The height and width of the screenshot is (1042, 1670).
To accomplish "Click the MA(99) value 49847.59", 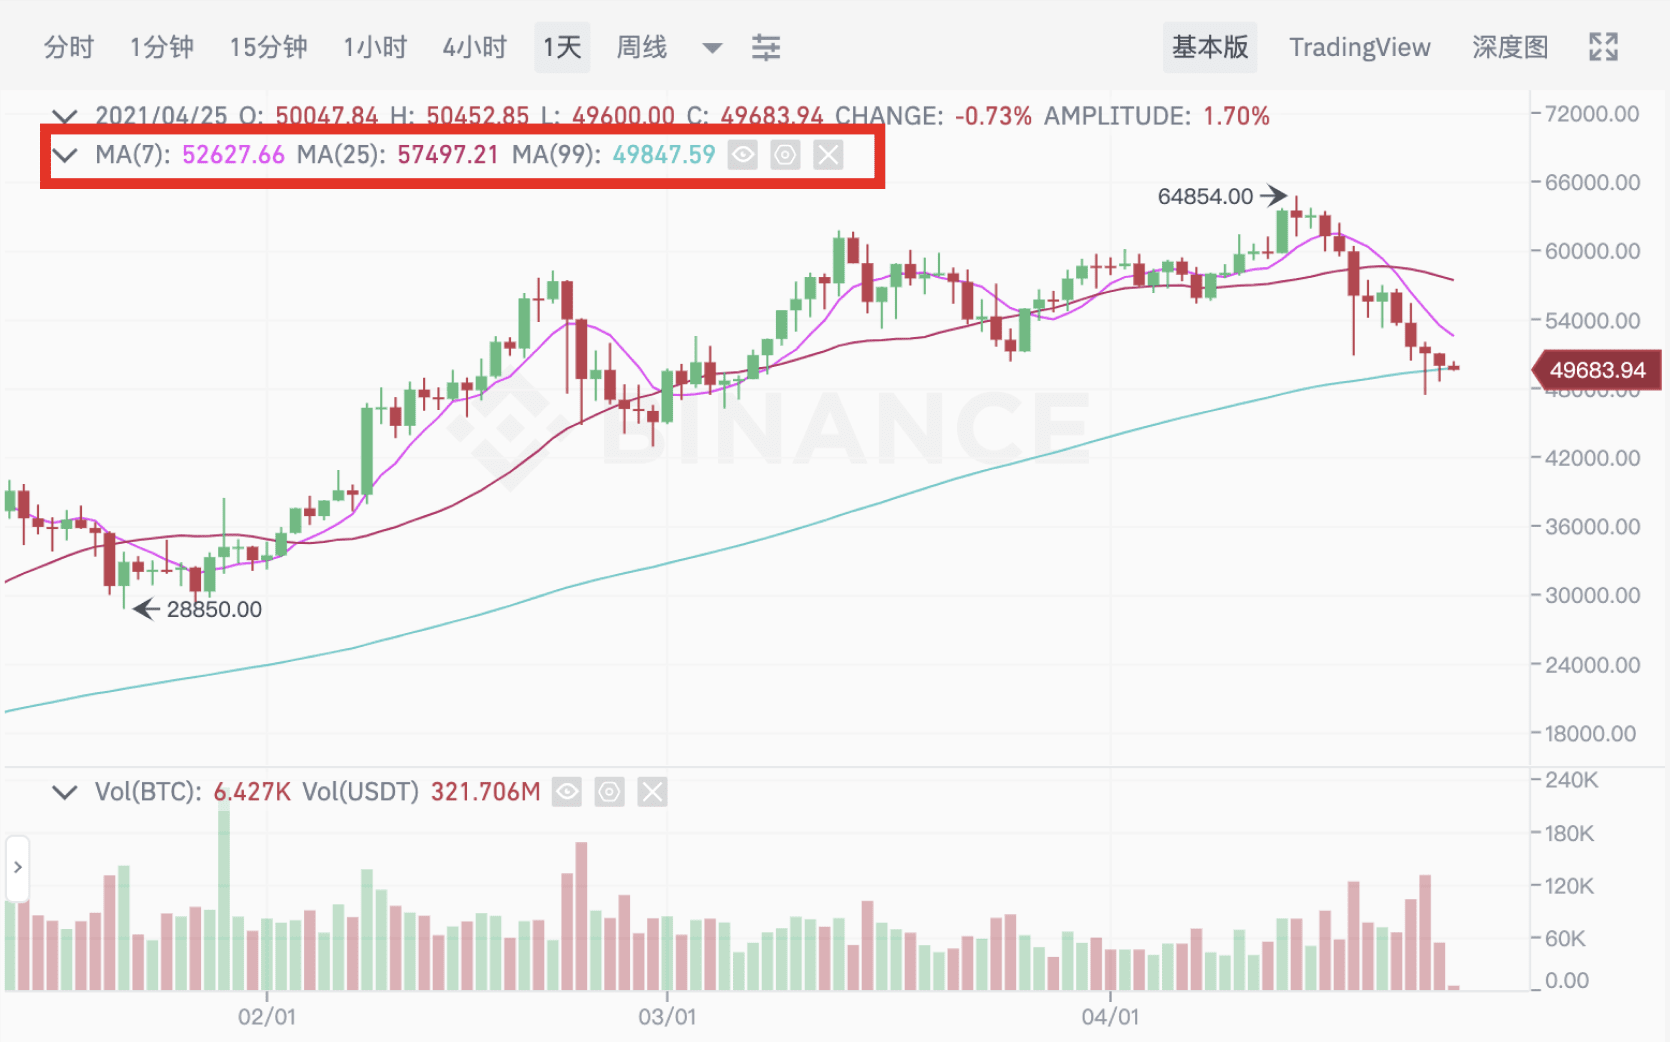I will 664,155.
